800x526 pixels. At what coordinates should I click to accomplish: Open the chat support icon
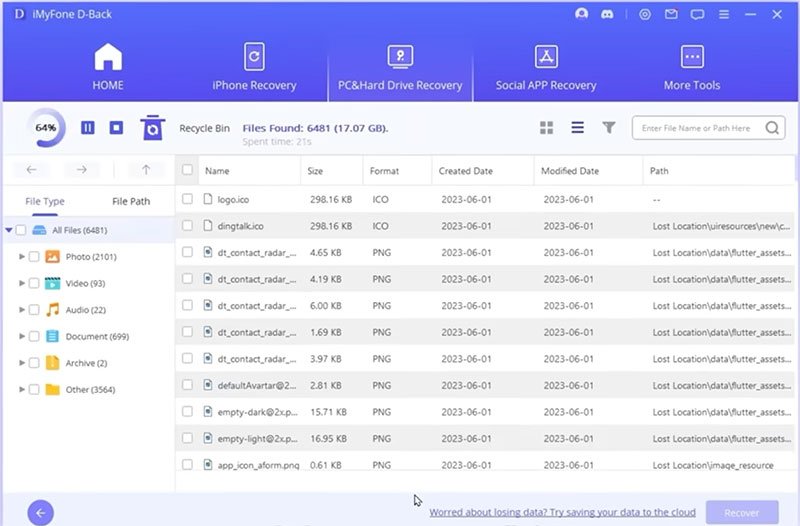[x=697, y=14]
